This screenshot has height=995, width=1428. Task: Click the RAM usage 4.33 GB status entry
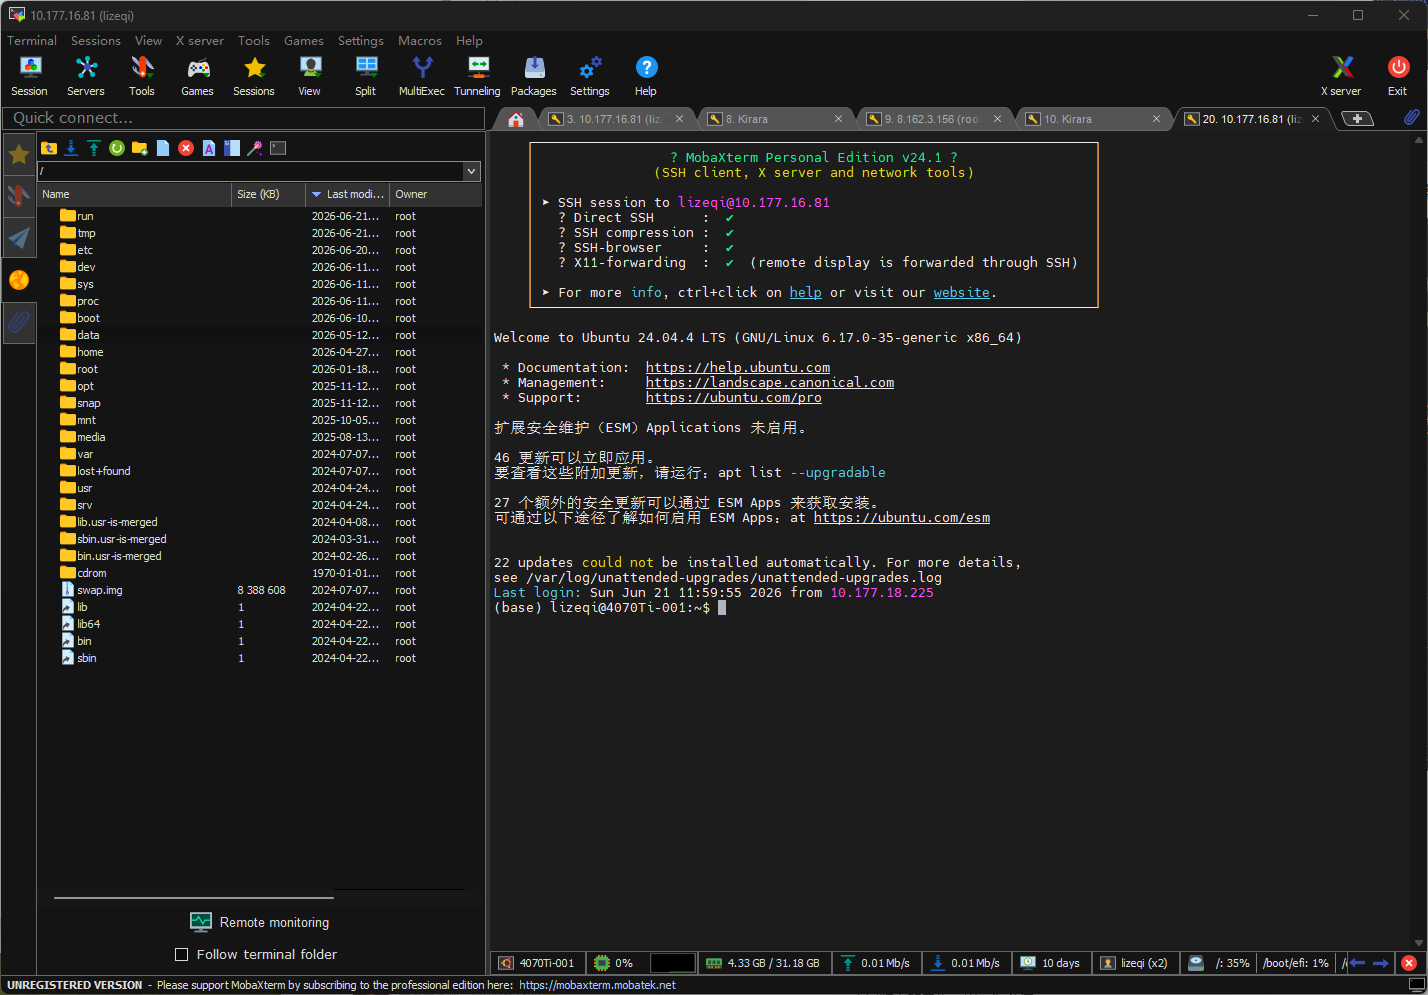pos(763,963)
